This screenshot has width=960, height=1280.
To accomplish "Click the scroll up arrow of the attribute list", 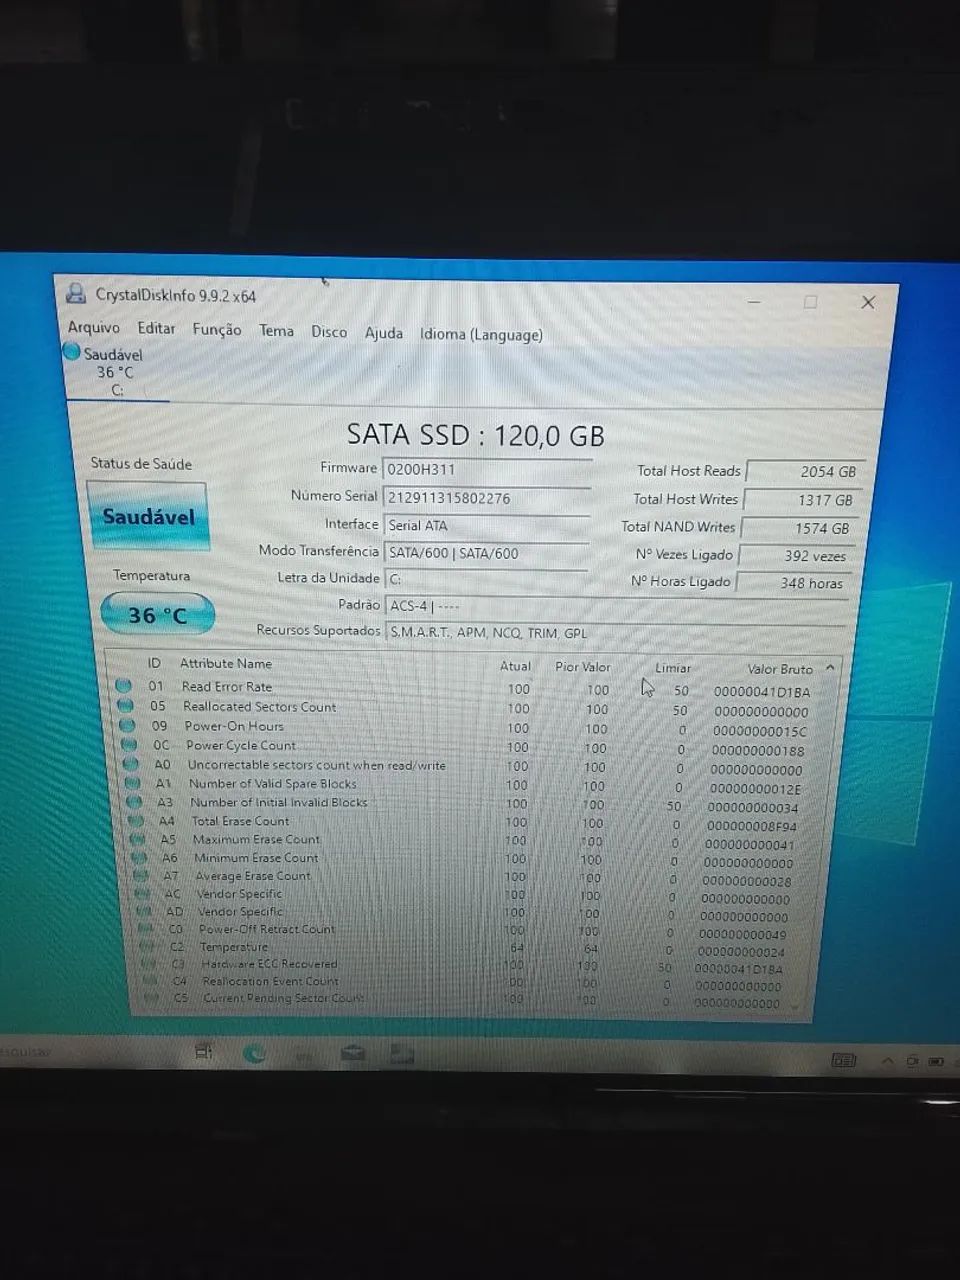I will pos(830,668).
